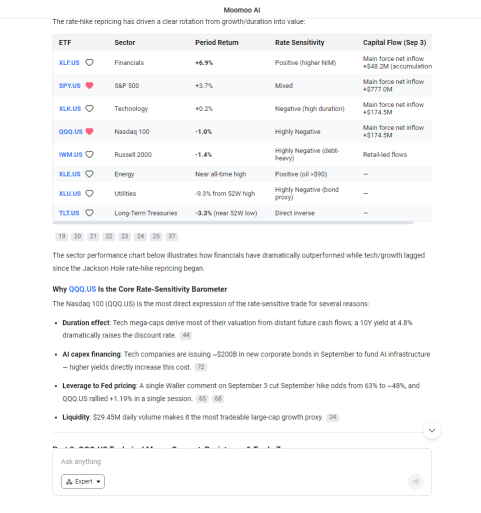Viewport: 481px width, 513px height.
Task: Select the Retail-led flows cell
Action: click(x=385, y=155)
